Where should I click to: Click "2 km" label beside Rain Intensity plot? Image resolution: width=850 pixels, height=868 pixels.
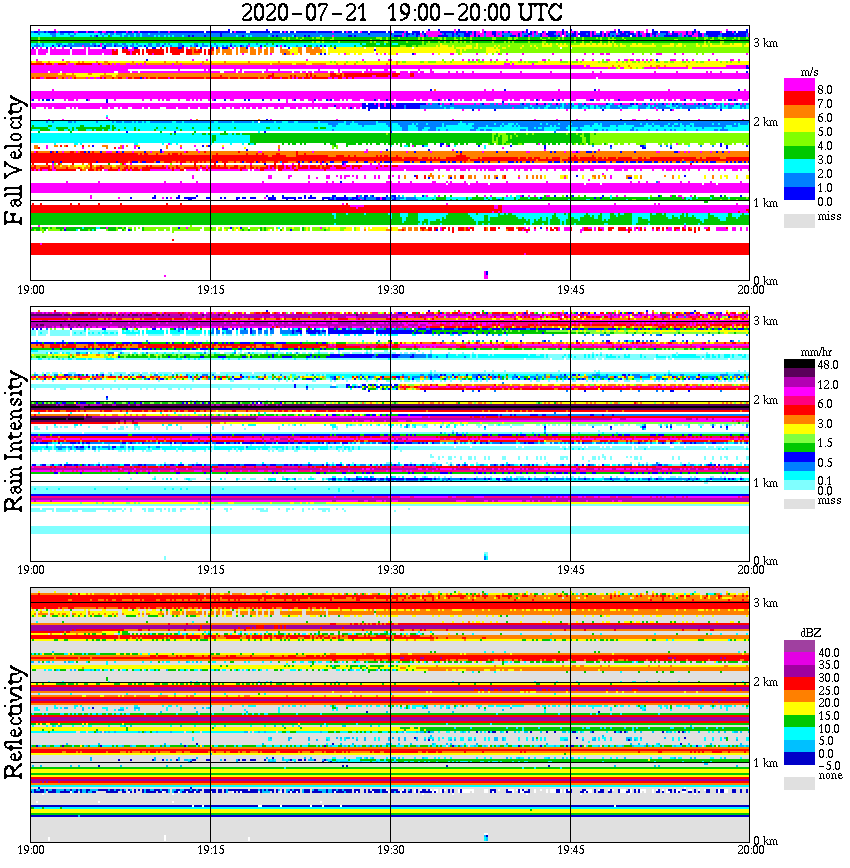point(765,400)
